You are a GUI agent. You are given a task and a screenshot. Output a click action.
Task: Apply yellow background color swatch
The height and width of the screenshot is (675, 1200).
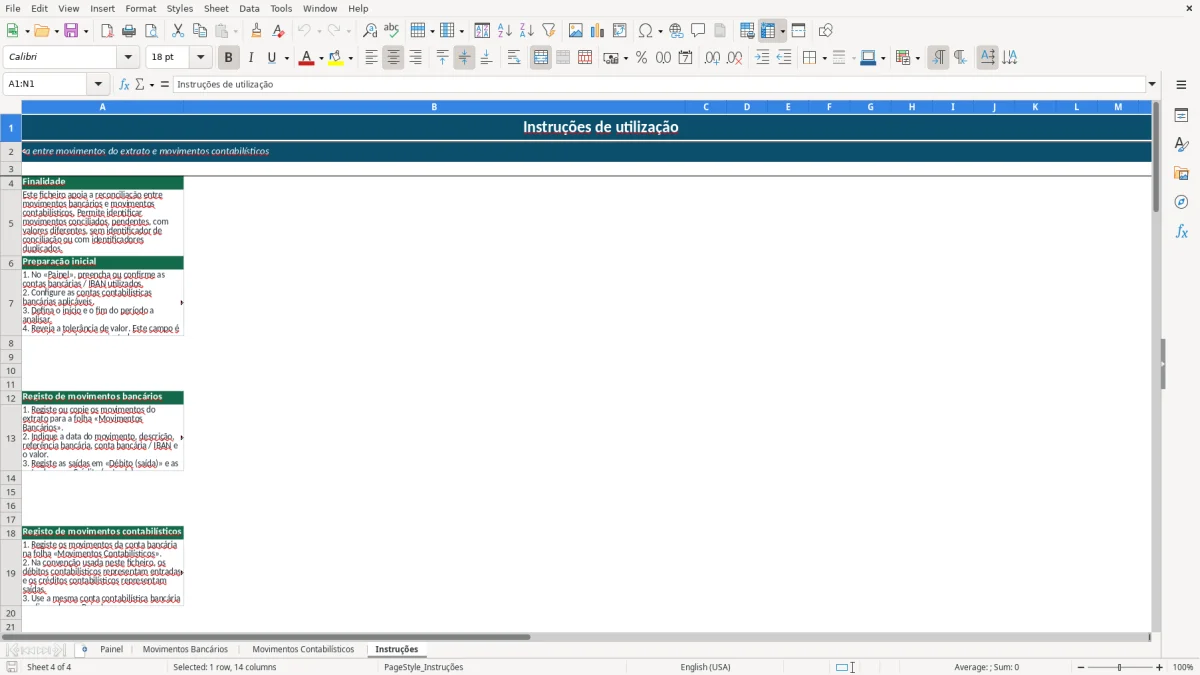336,58
